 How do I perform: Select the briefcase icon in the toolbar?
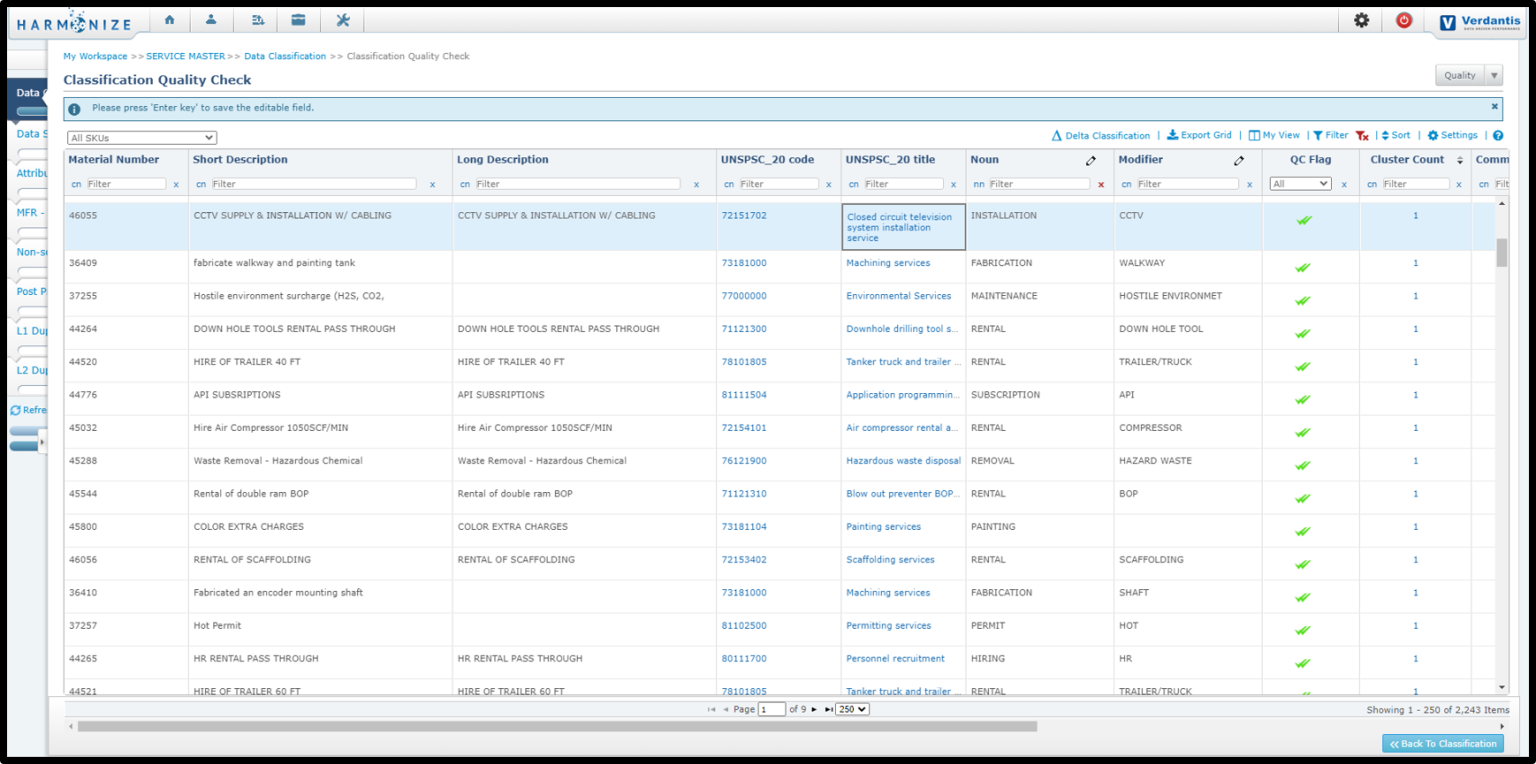299,18
